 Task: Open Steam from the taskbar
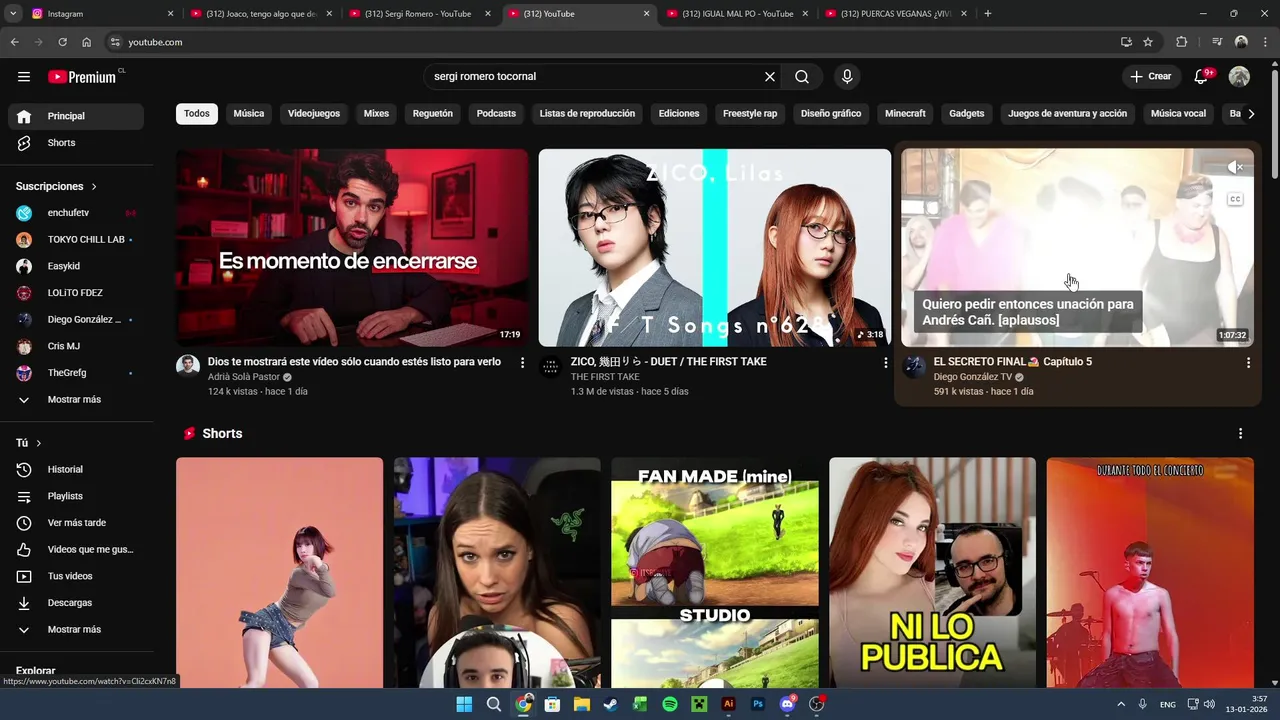tap(611, 704)
